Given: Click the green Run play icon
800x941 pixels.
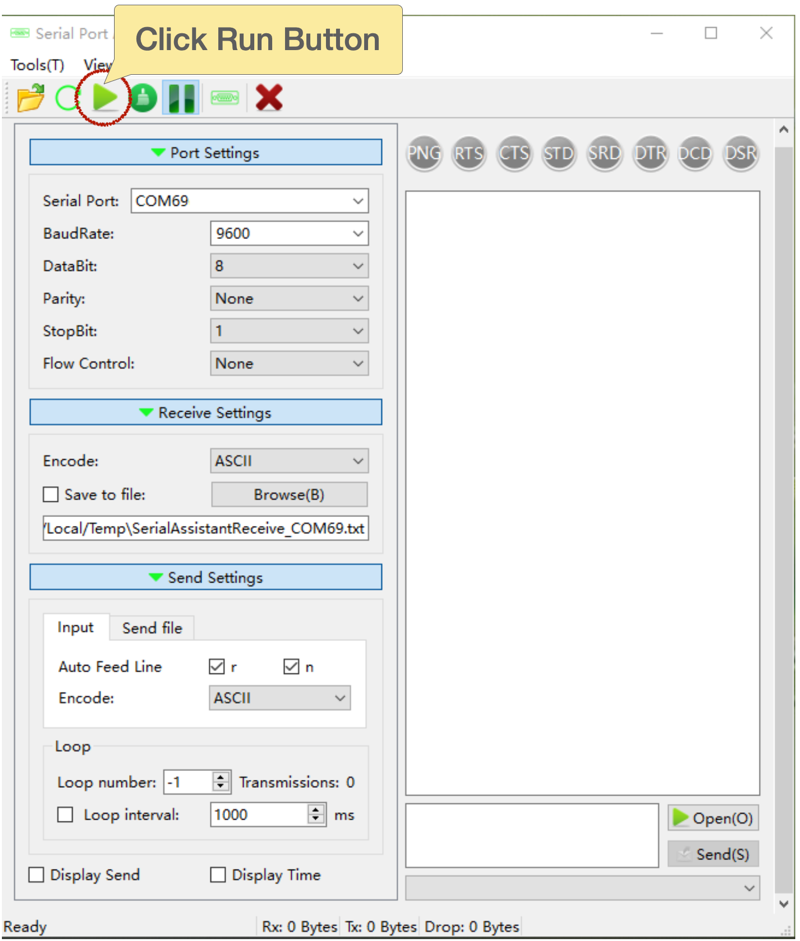Looking at the screenshot, I should 105,97.
